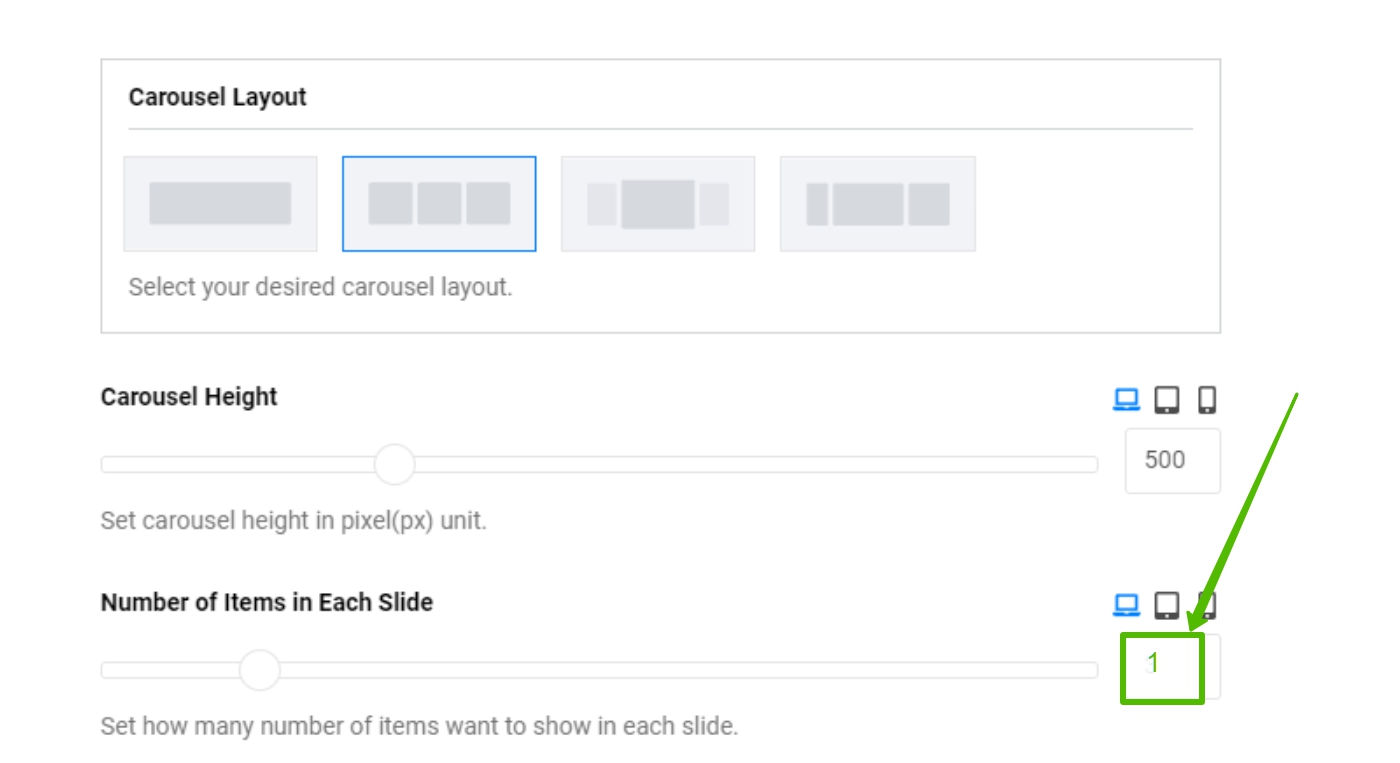Click the far right end of Number of Items track
1400x763 pixels.
point(1092,670)
